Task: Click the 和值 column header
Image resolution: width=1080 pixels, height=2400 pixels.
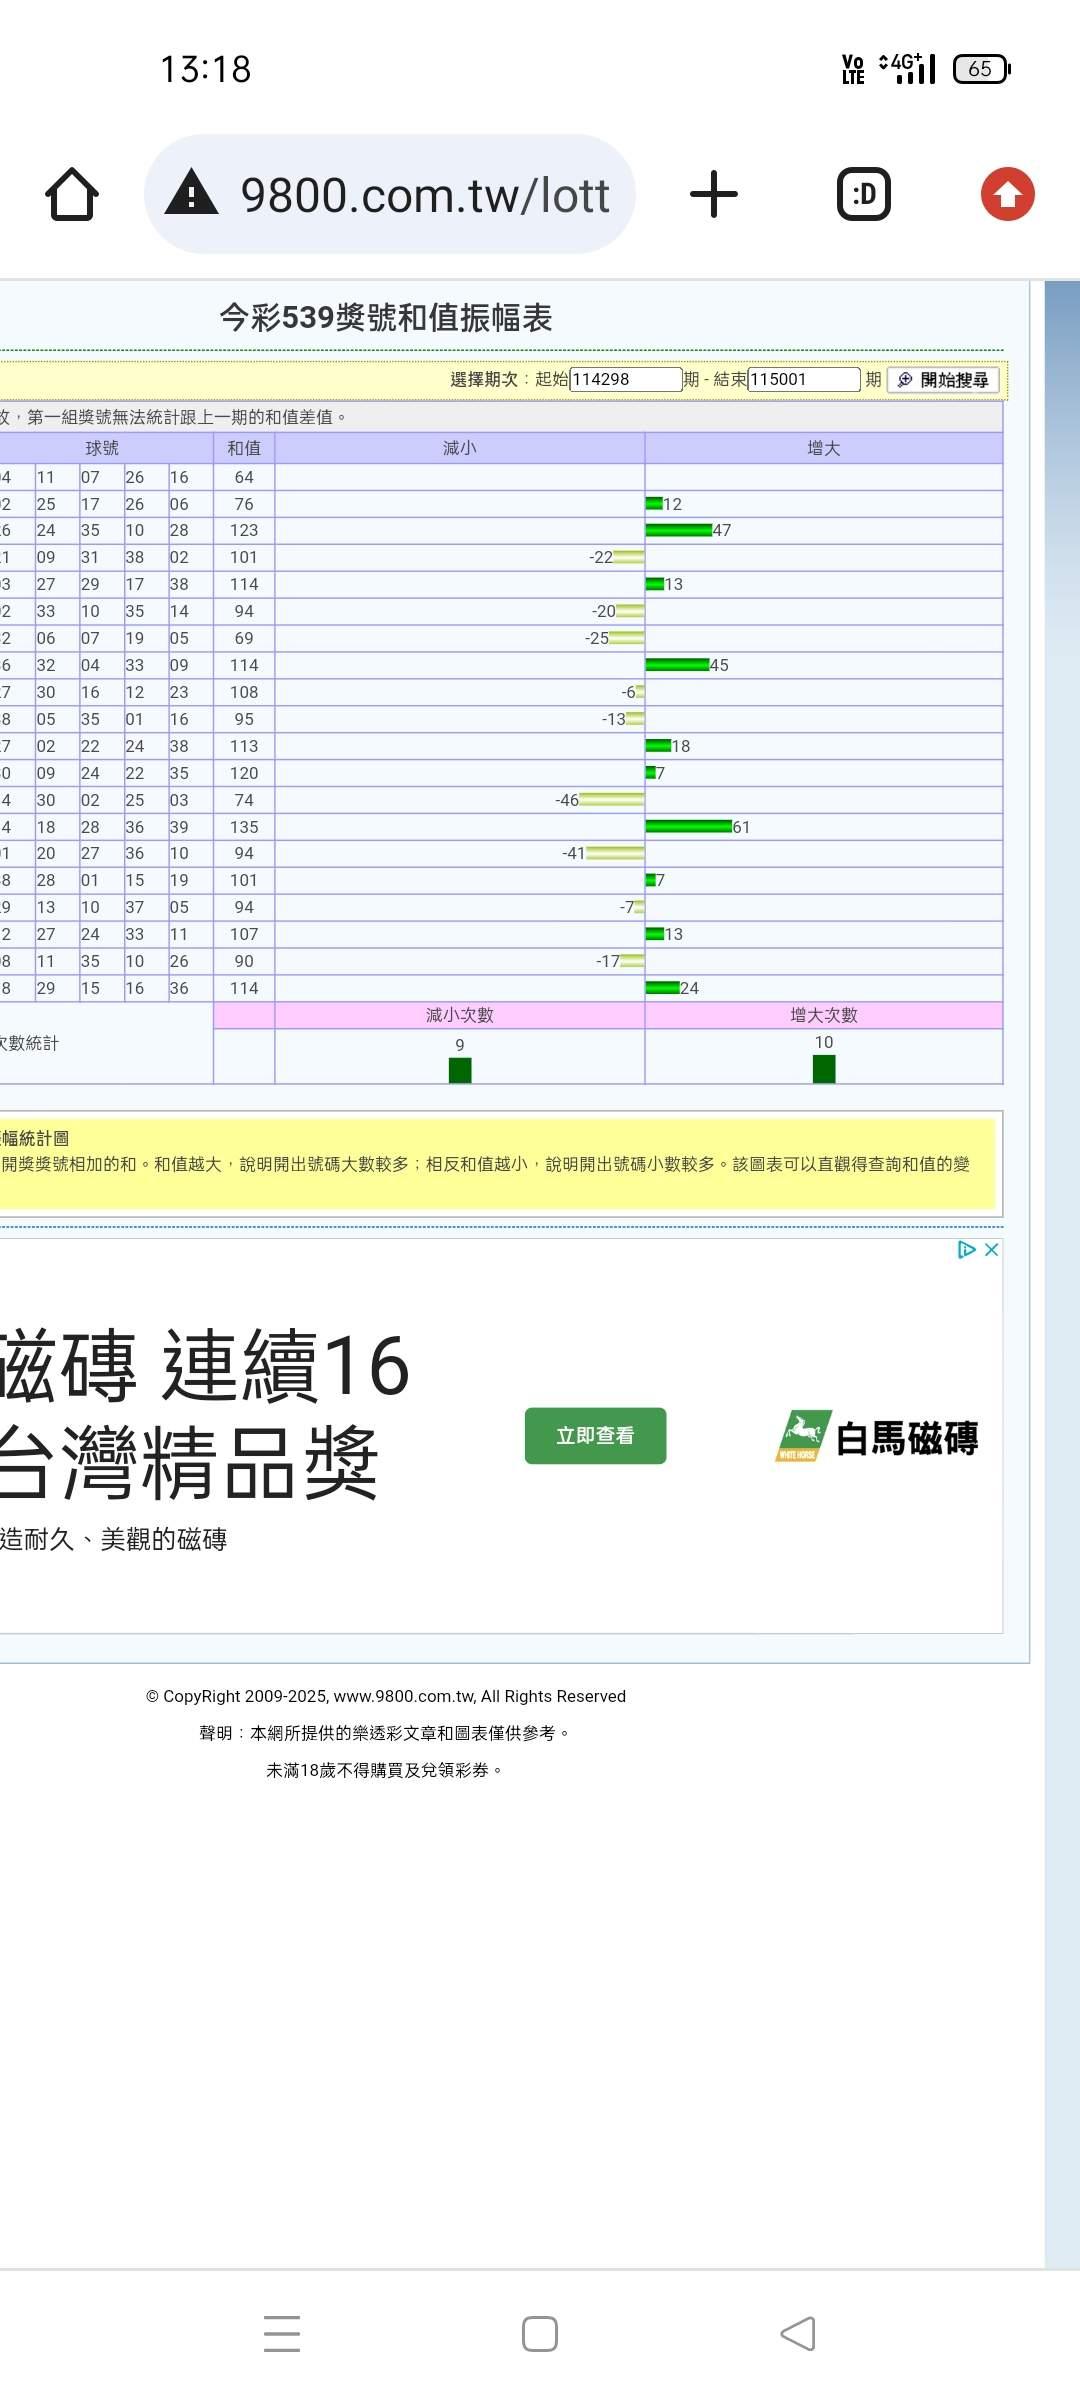Action: click(244, 448)
